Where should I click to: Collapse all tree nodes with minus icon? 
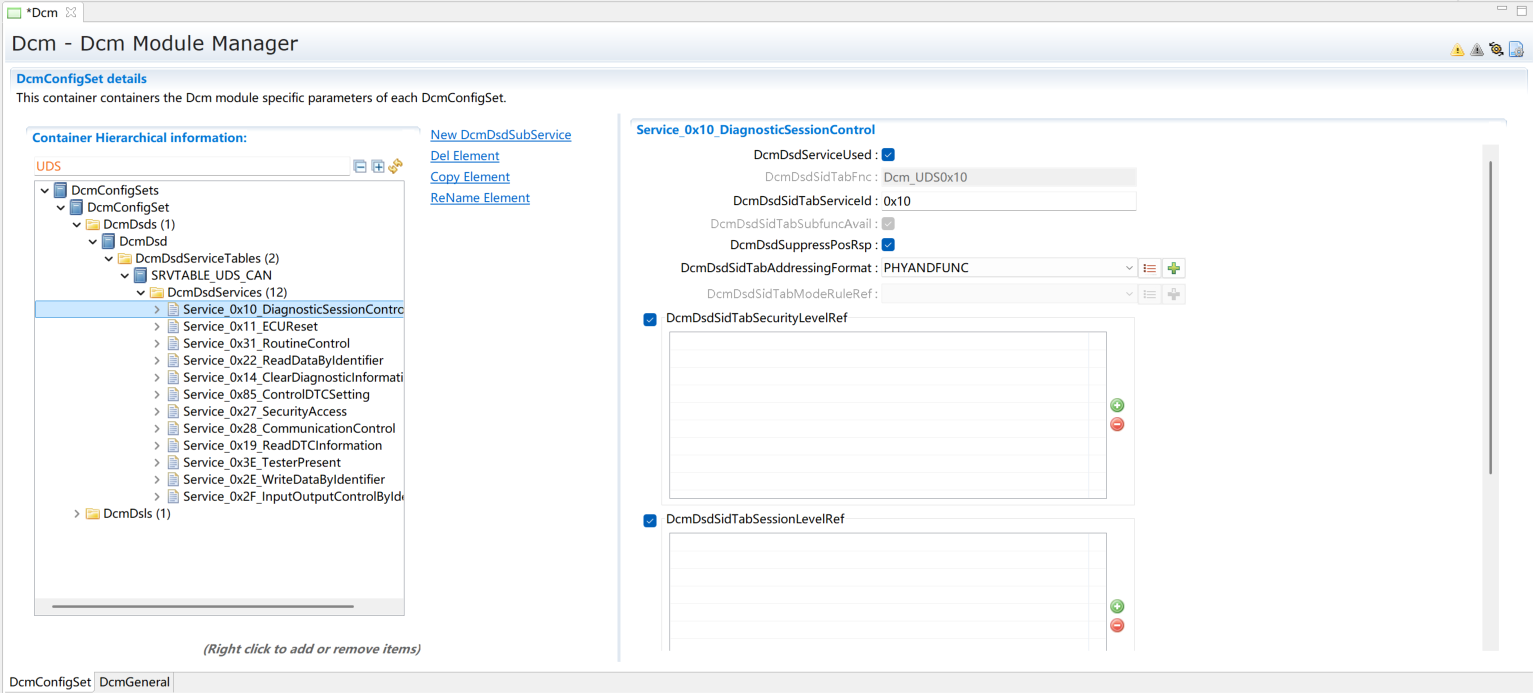point(360,166)
